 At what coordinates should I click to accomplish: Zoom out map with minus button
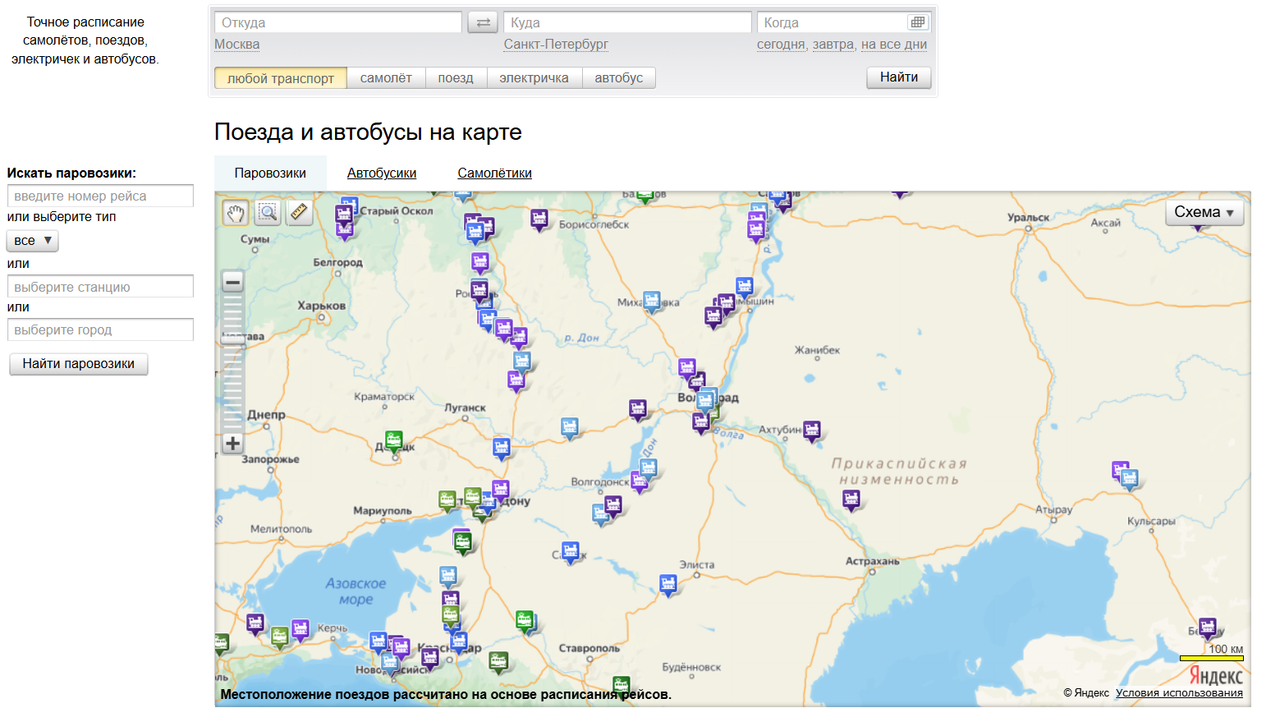[233, 283]
